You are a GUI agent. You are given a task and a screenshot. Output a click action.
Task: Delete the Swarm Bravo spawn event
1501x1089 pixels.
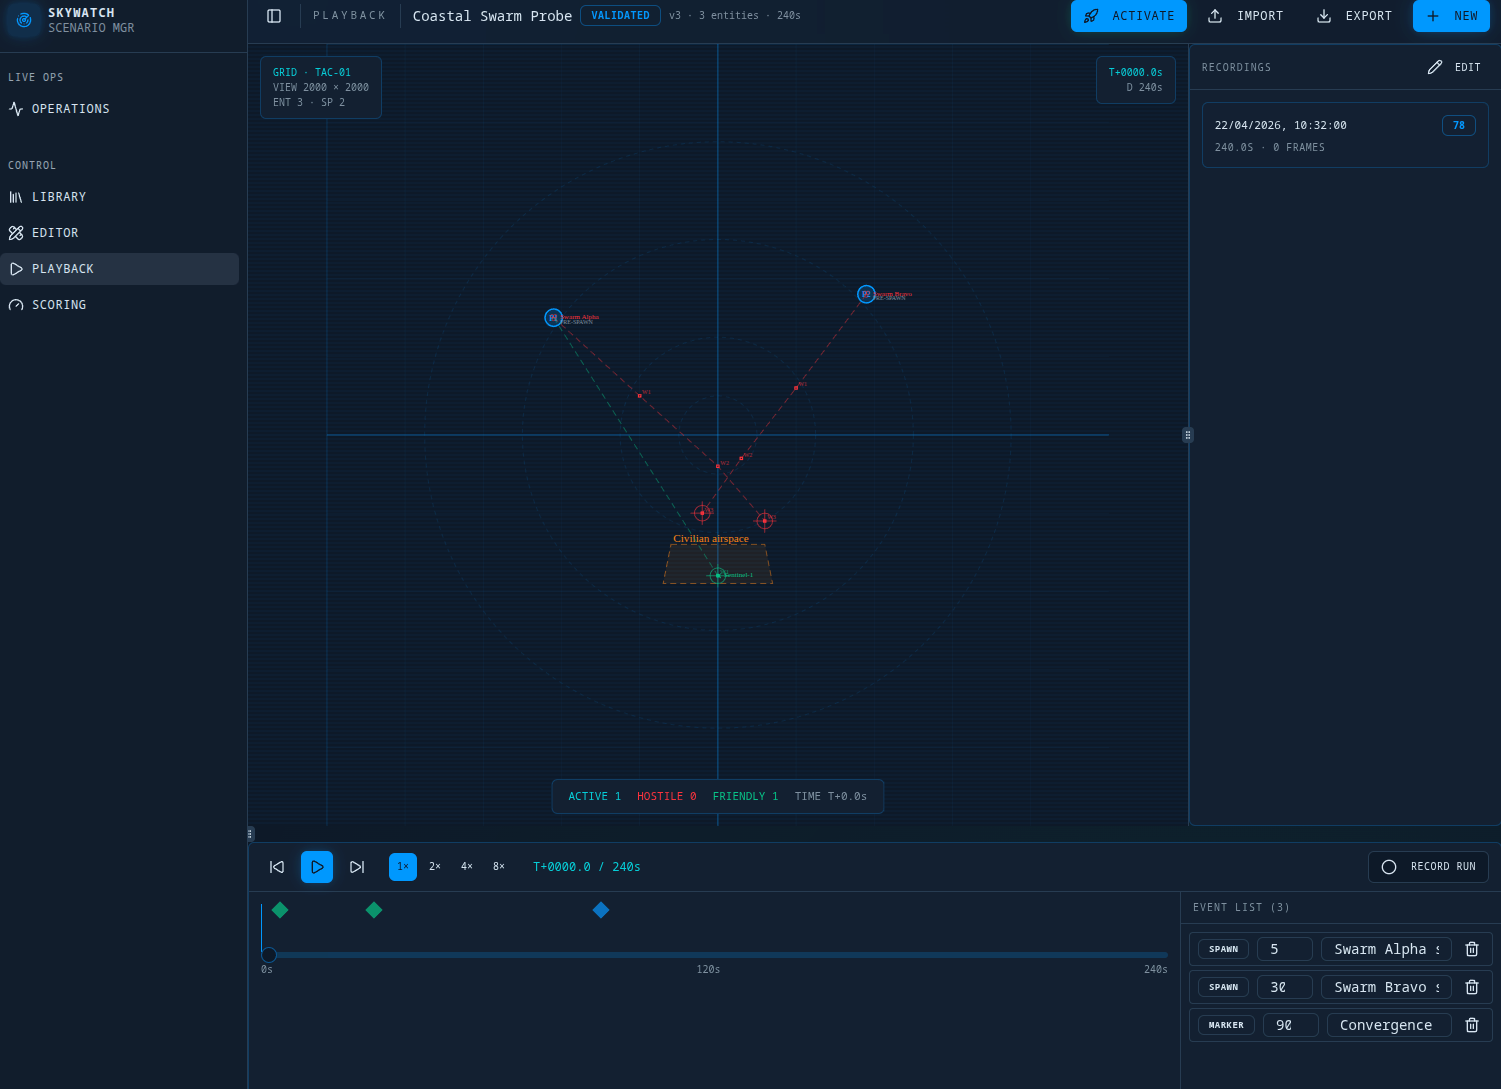click(1472, 987)
